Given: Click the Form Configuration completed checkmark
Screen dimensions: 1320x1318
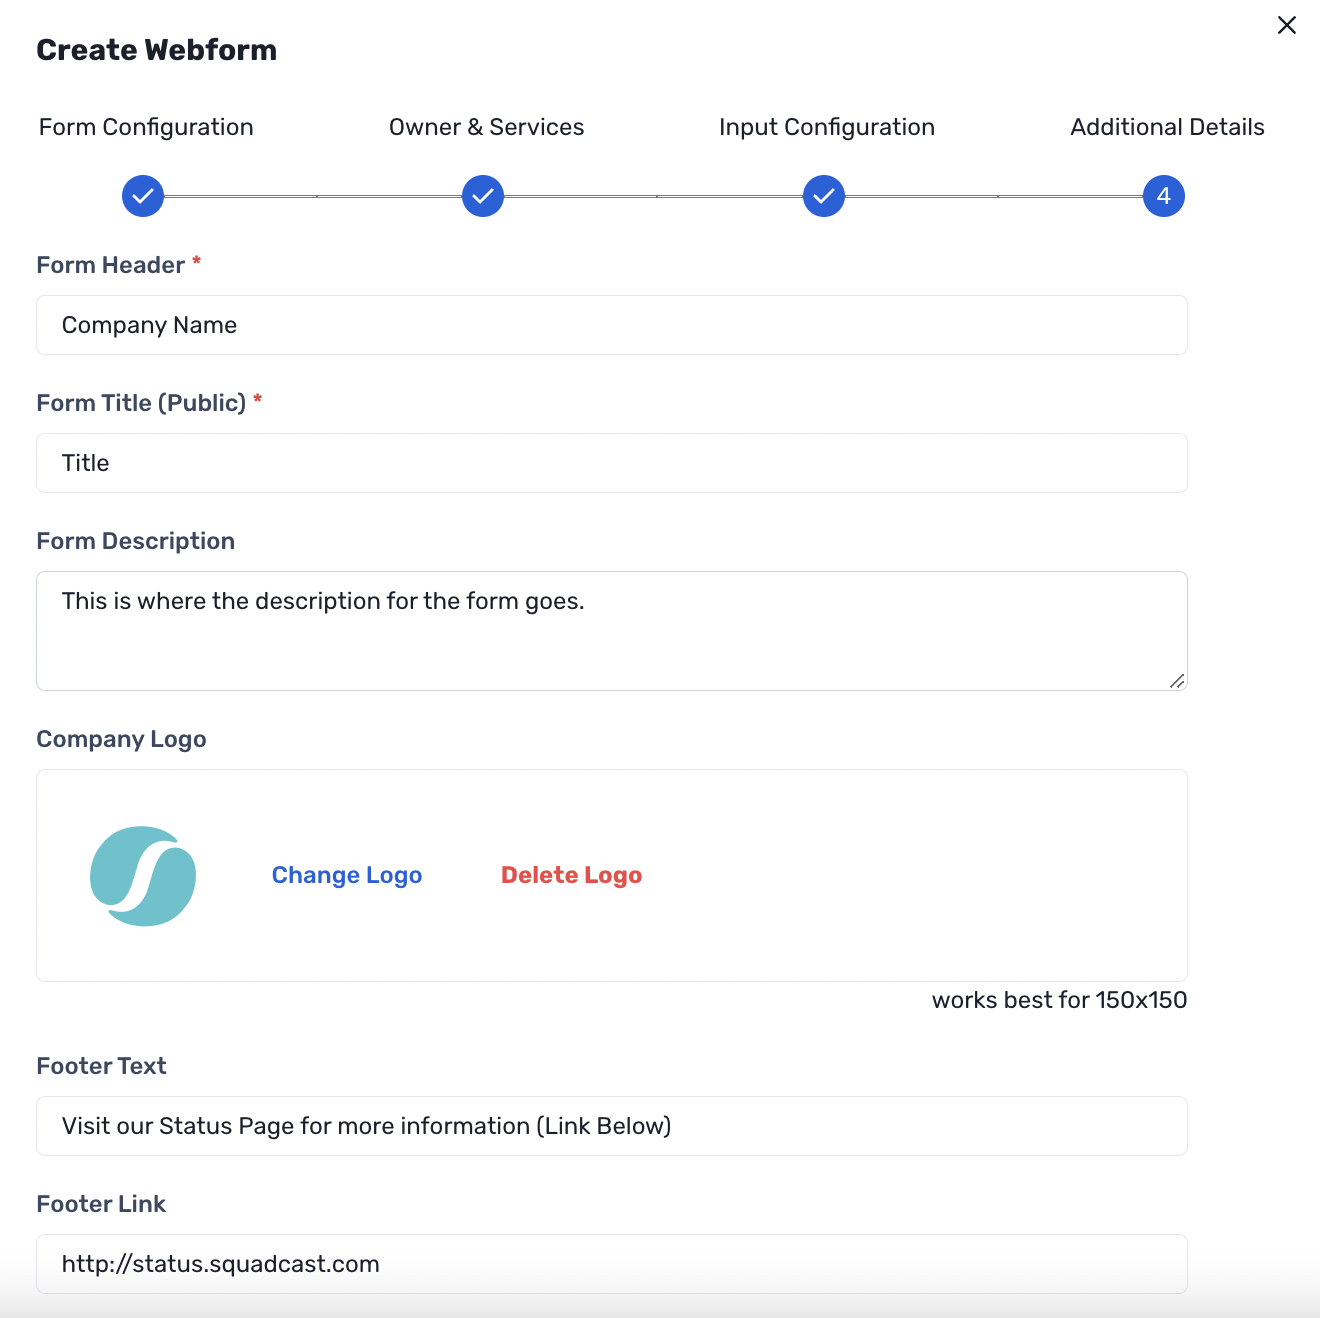Looking at the screenshot, I should tap(142, 196).
